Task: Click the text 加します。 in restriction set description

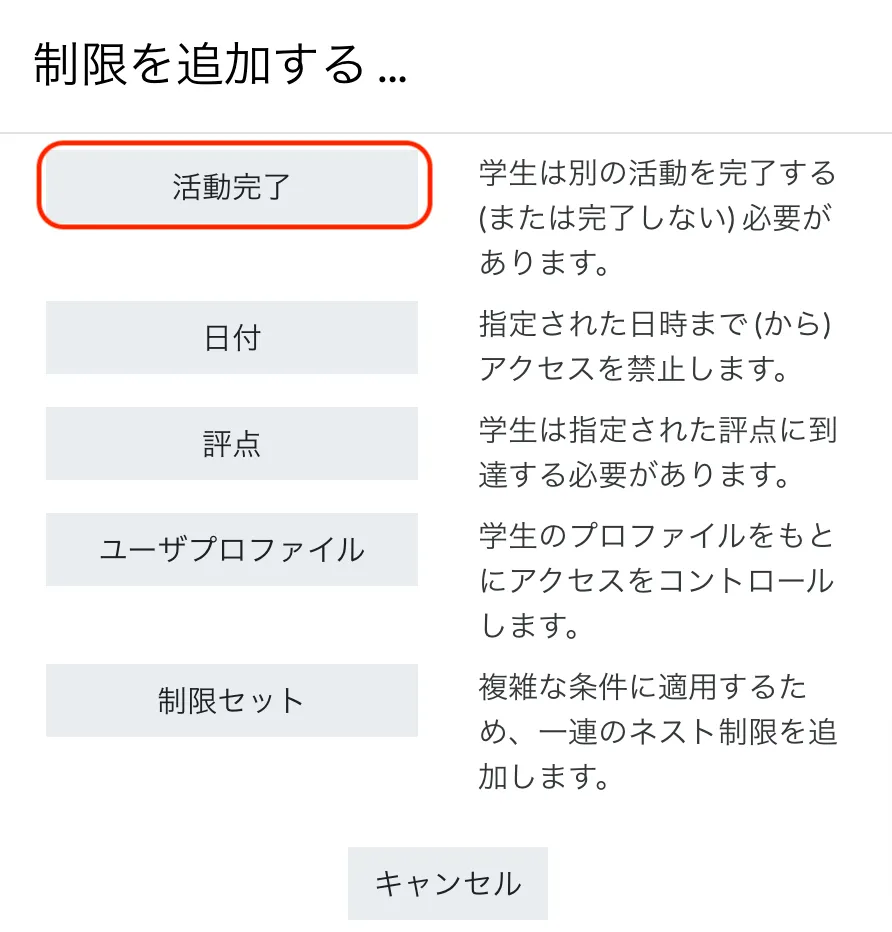Action: 544,777
